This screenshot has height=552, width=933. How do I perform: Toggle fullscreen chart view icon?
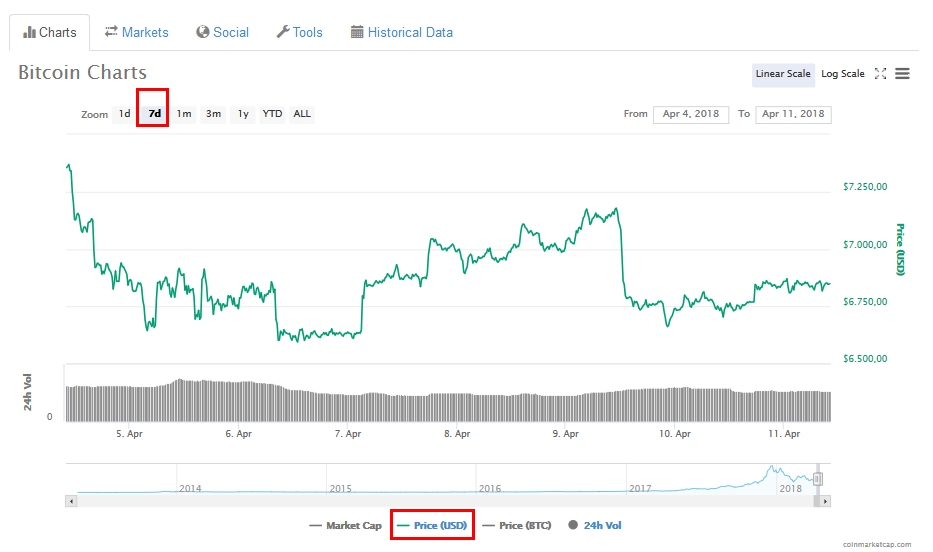881,74
